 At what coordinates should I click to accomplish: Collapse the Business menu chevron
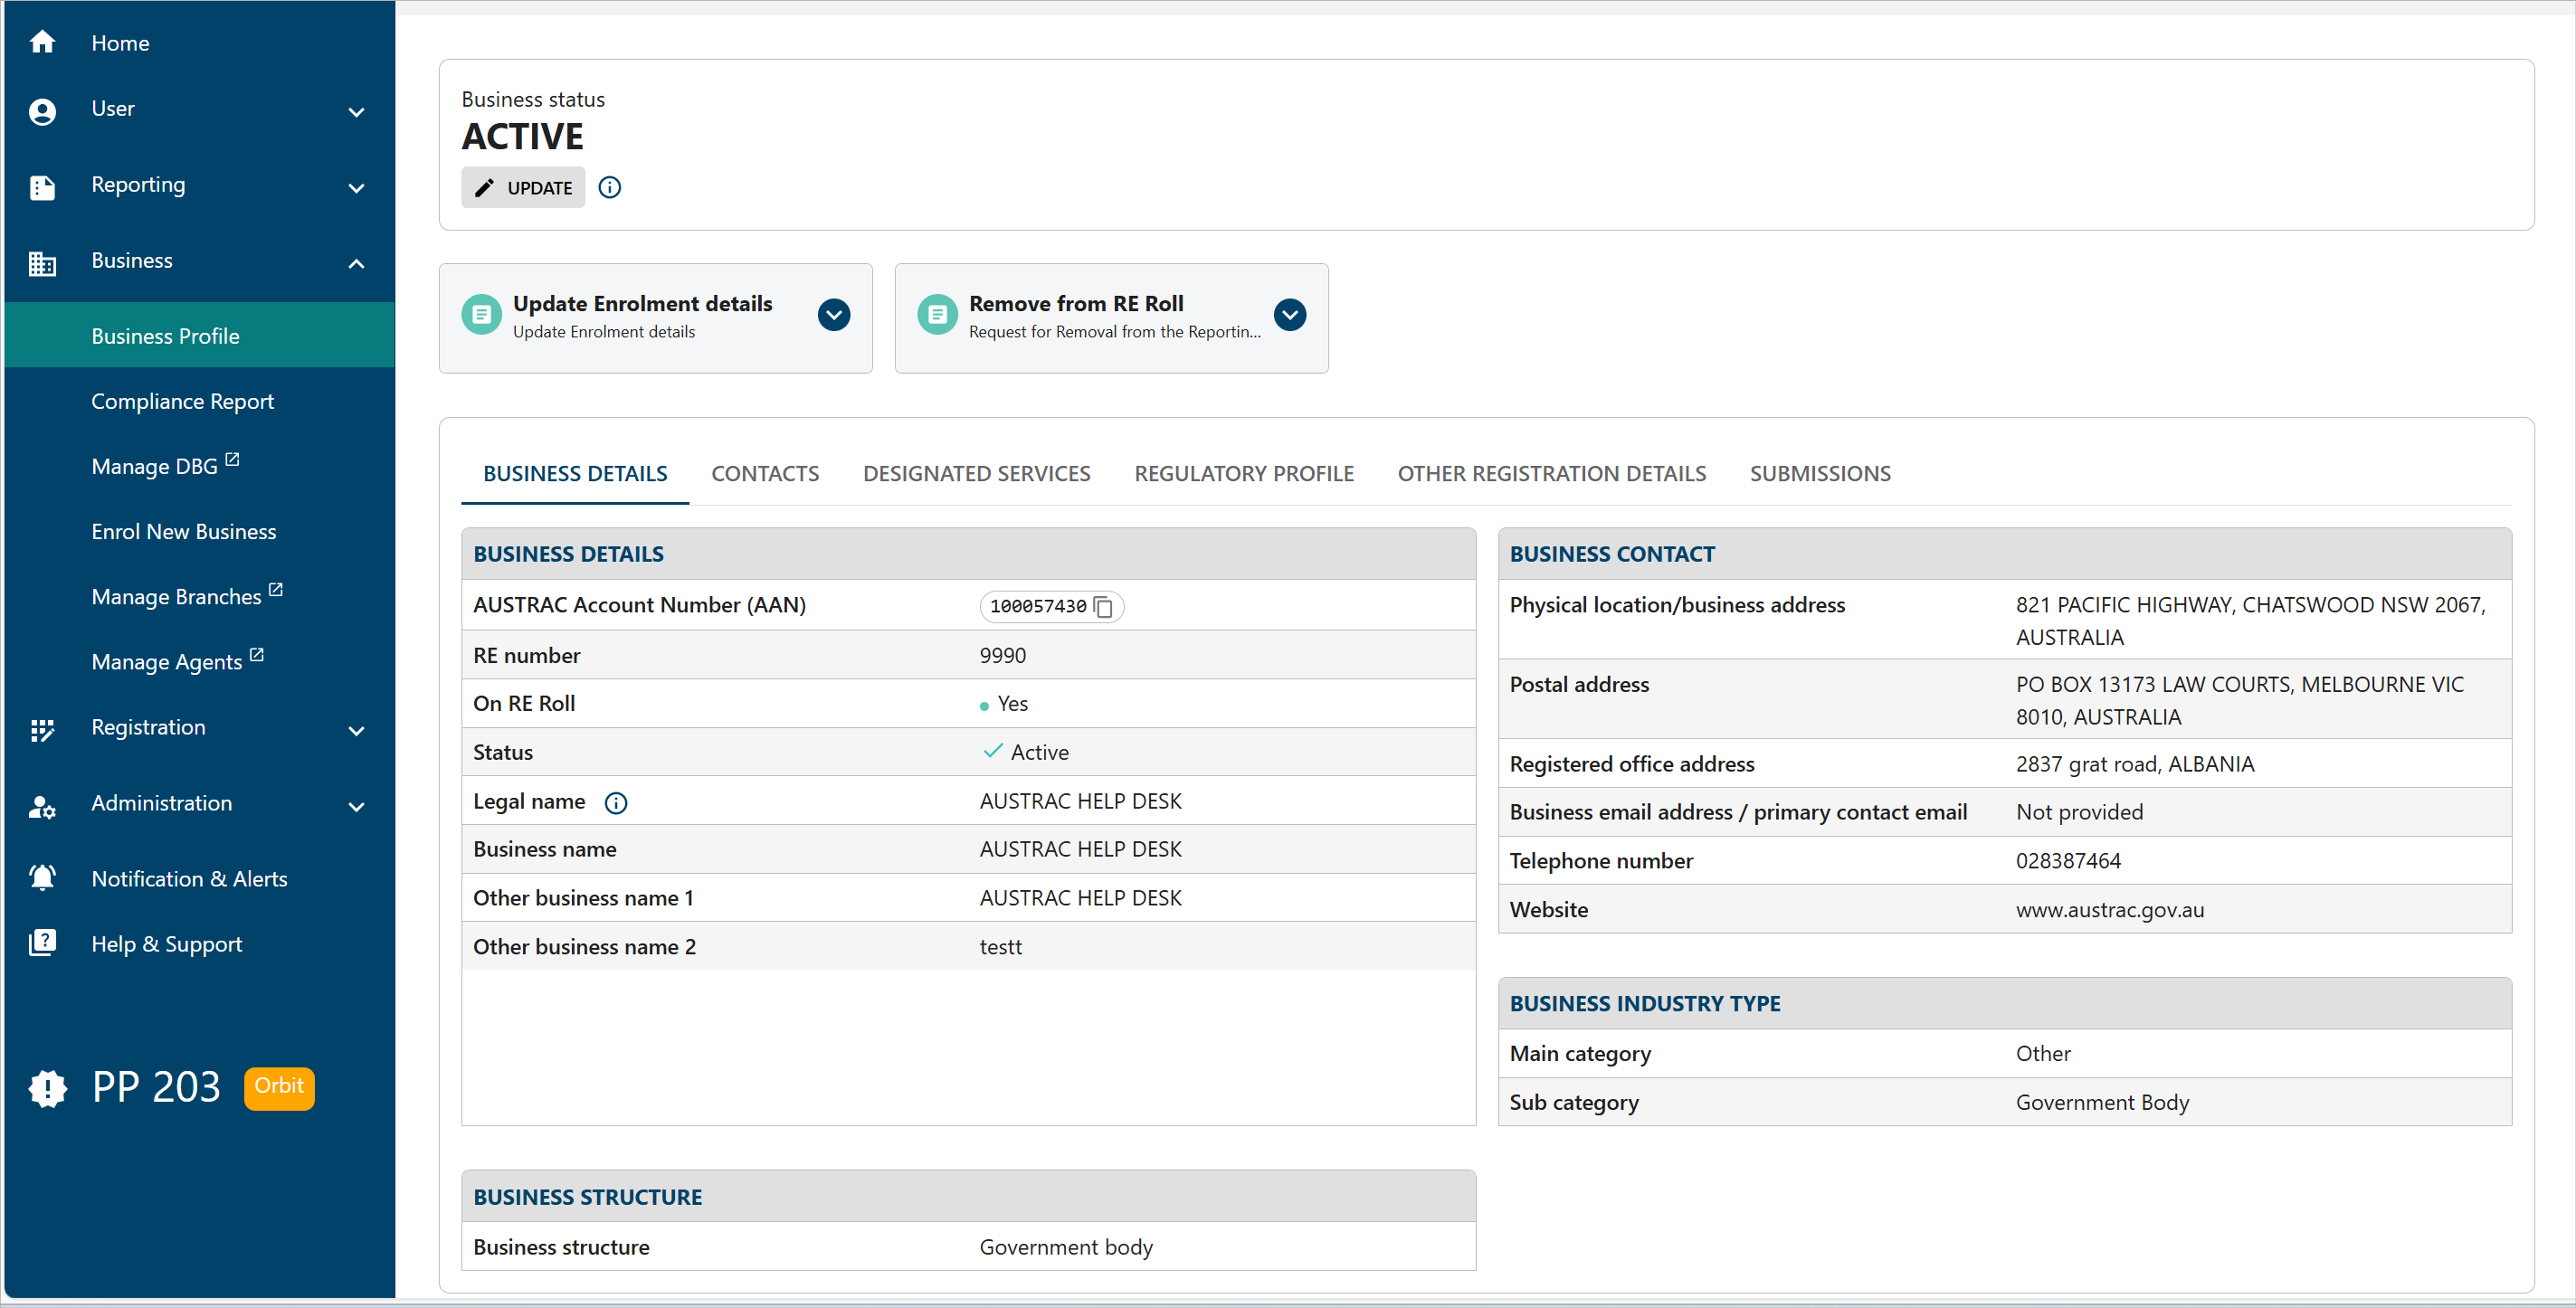coord(356,264)
